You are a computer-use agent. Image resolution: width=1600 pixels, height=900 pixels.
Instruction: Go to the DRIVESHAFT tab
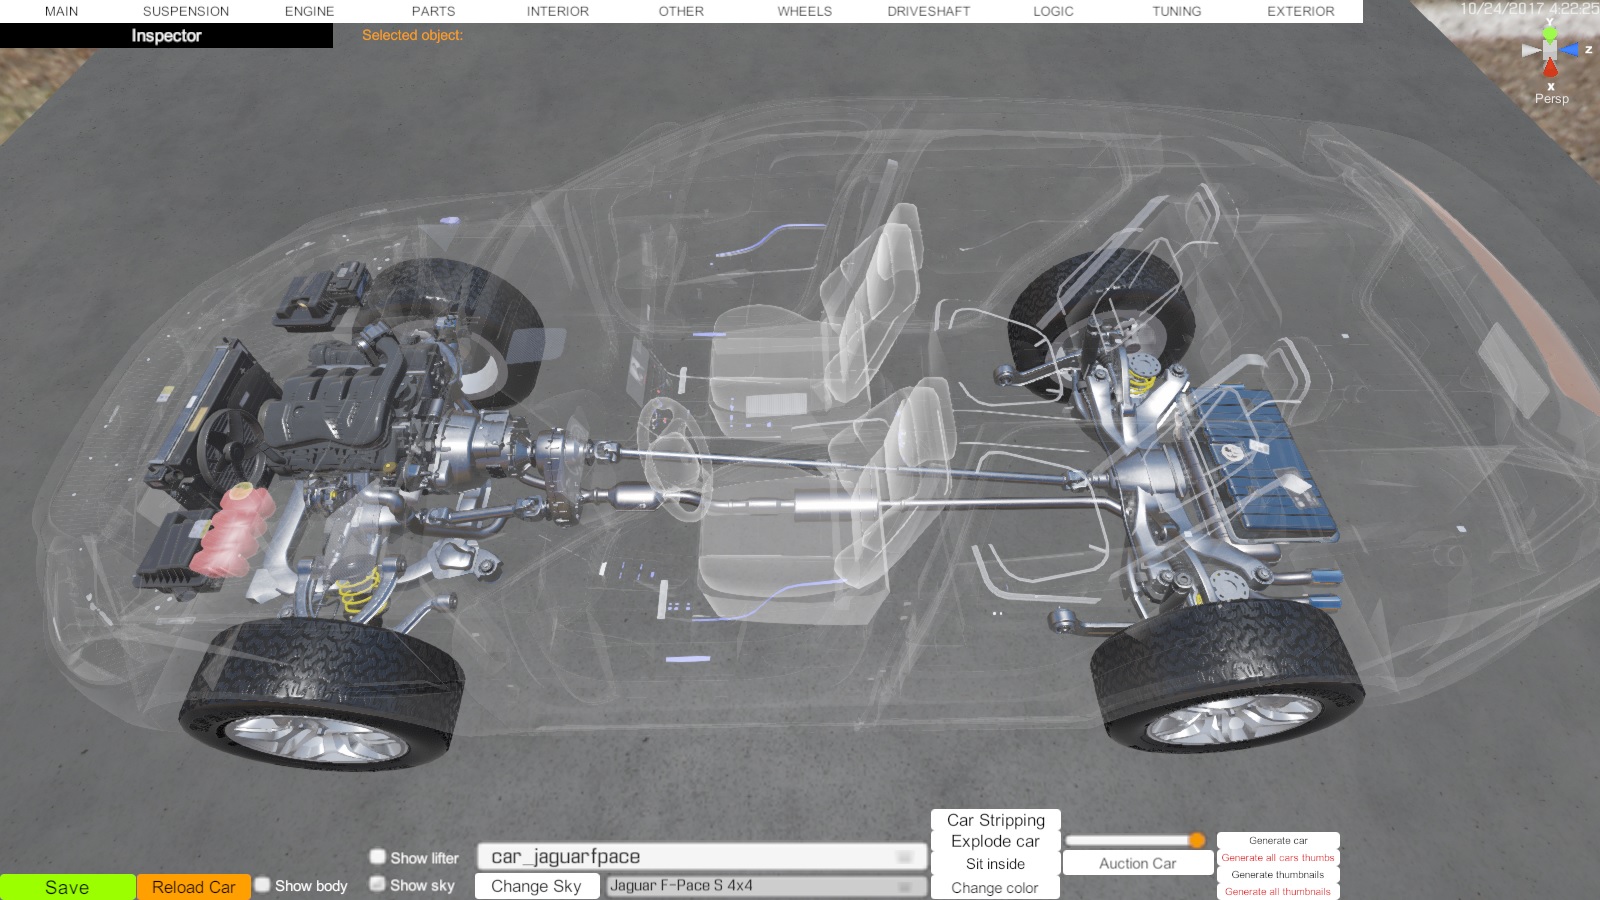[928, 11]
